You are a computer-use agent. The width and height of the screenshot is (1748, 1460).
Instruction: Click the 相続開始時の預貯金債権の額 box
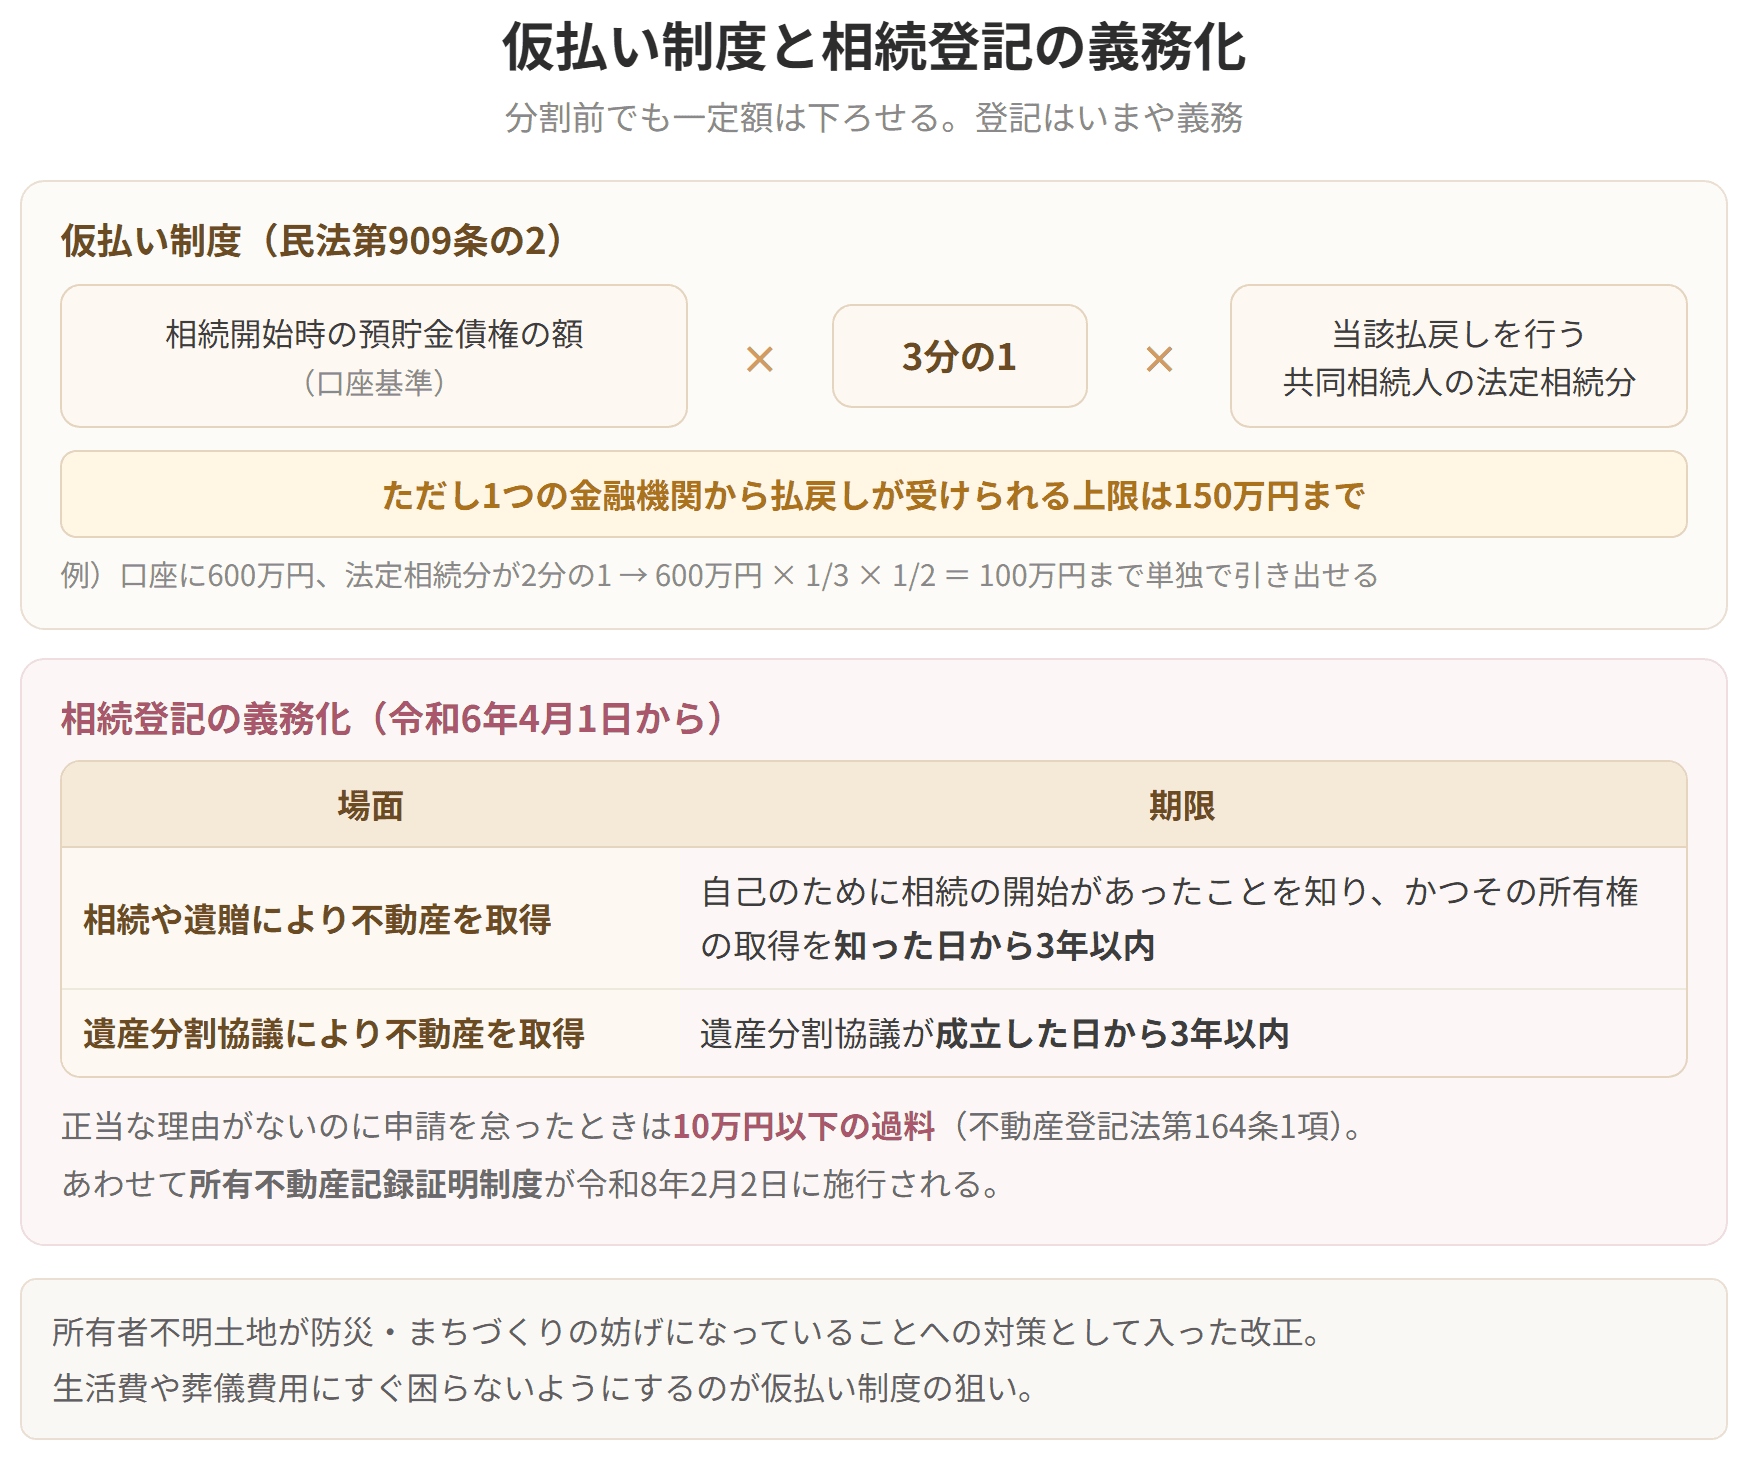(x=374, y=356)
